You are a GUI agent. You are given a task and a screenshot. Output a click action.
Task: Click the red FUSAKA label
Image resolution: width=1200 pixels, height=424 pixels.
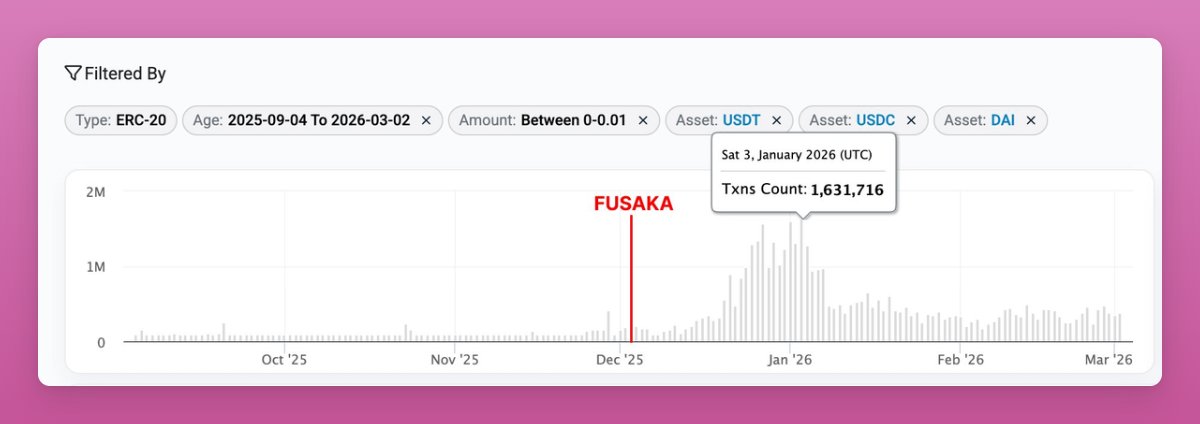(x=633, y=204)
